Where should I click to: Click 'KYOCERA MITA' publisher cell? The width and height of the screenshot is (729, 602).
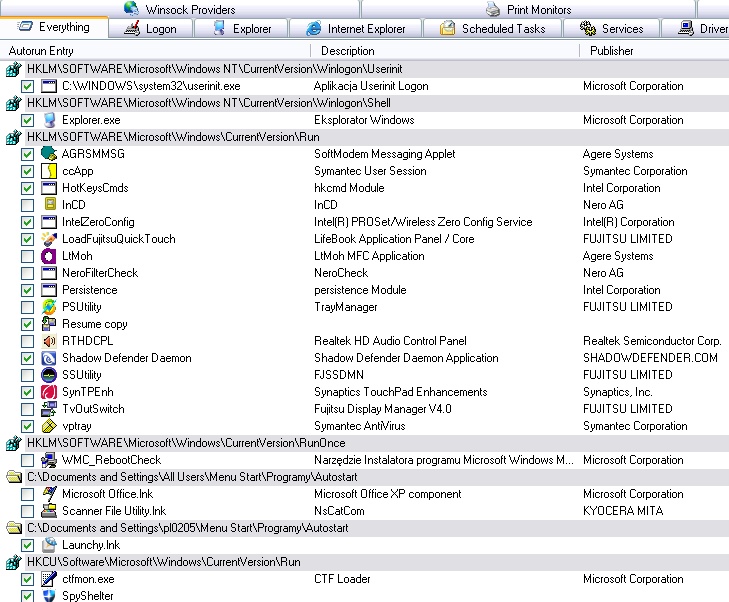coord(623,511)
